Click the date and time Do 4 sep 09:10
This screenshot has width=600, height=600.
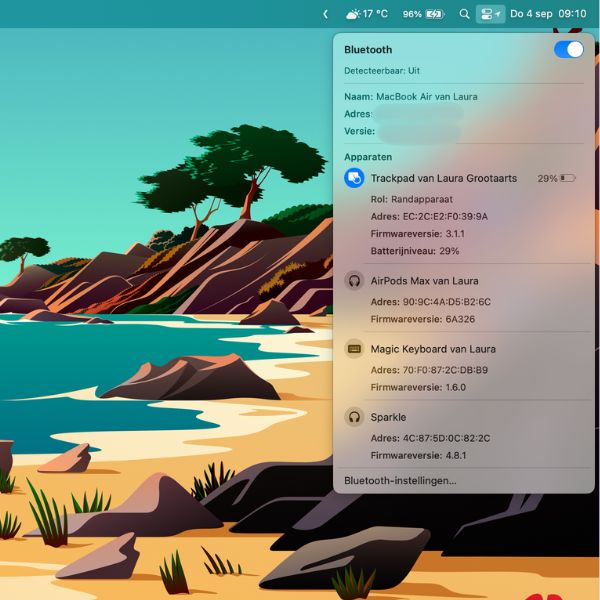pyautogui.click(x=548, y=14)
